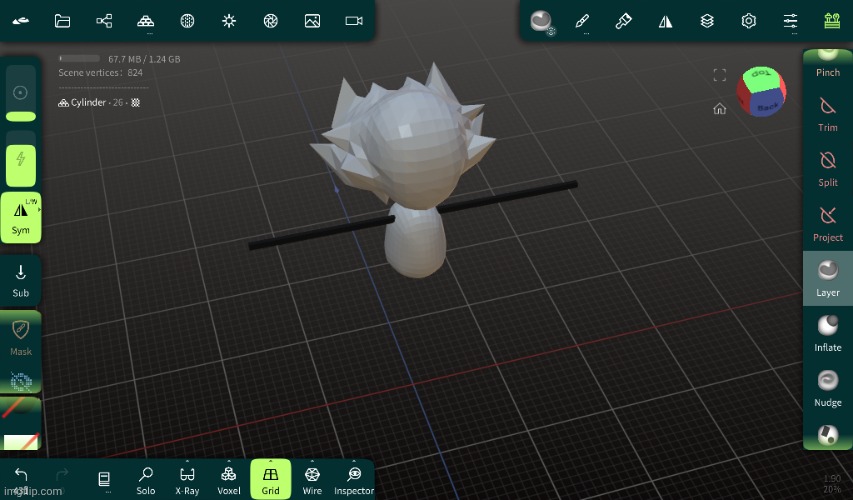Toggle the Sym symmetry button
Viewport: 853px width, 500px height.
point(21,217)
